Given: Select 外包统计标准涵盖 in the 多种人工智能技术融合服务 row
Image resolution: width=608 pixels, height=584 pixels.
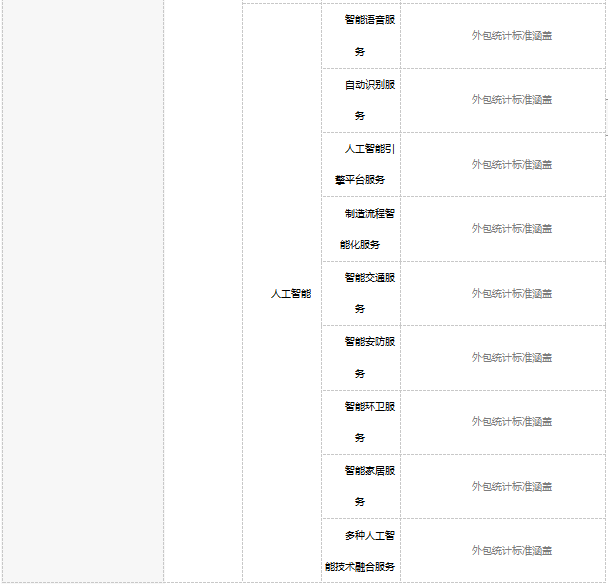Looking at the screenshot, I should click(x=512, y=551).
